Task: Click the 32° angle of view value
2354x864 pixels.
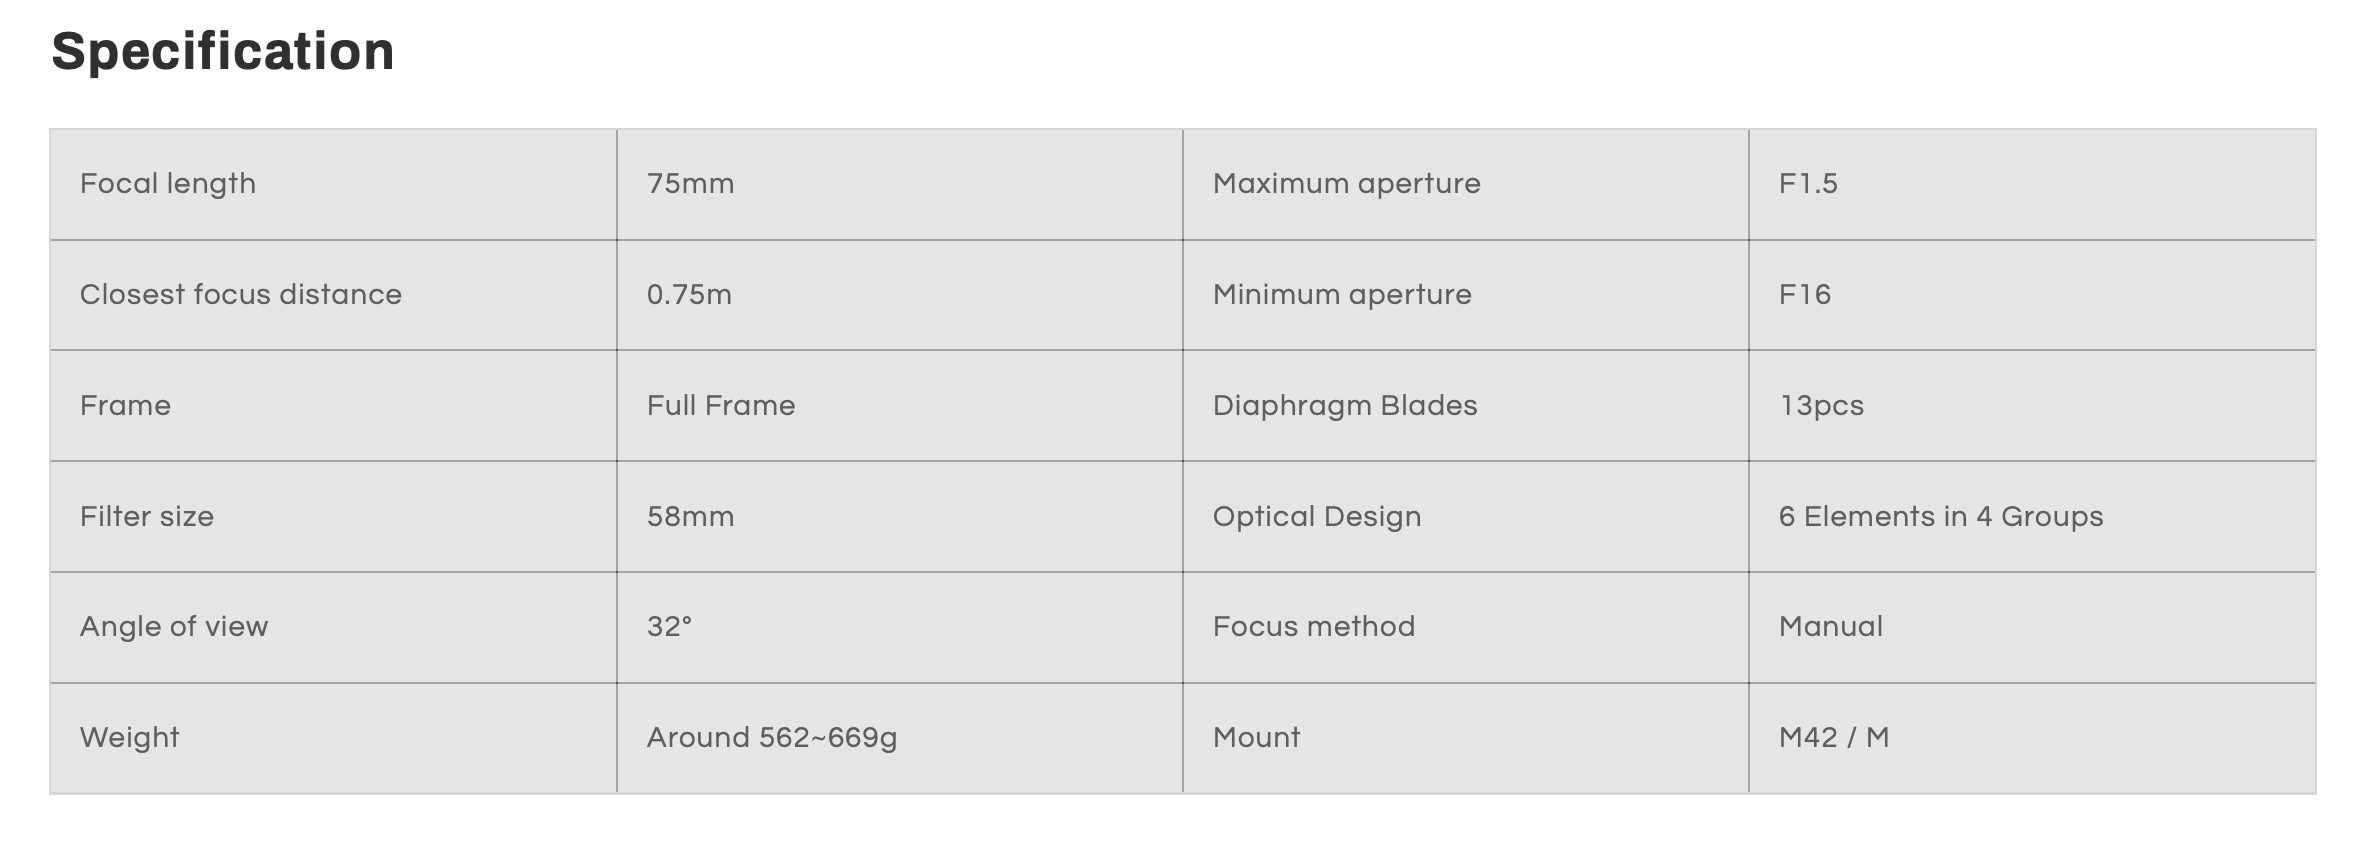Action: tap(669, 627)
